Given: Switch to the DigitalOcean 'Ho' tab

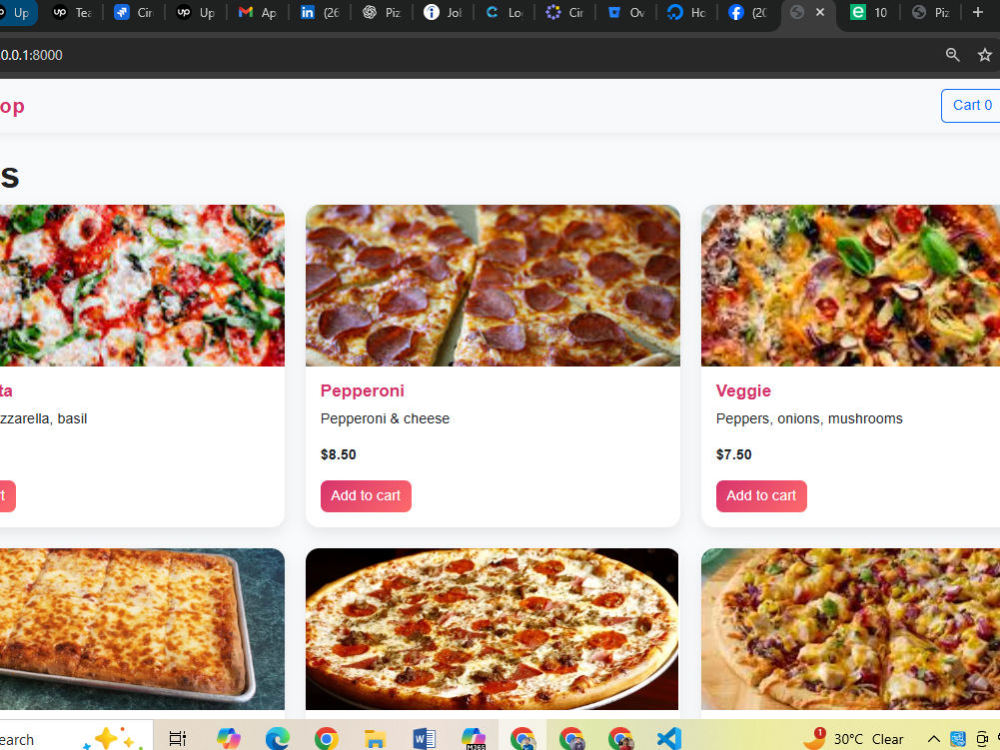Looking at the screenshot, I should [687, 13].
